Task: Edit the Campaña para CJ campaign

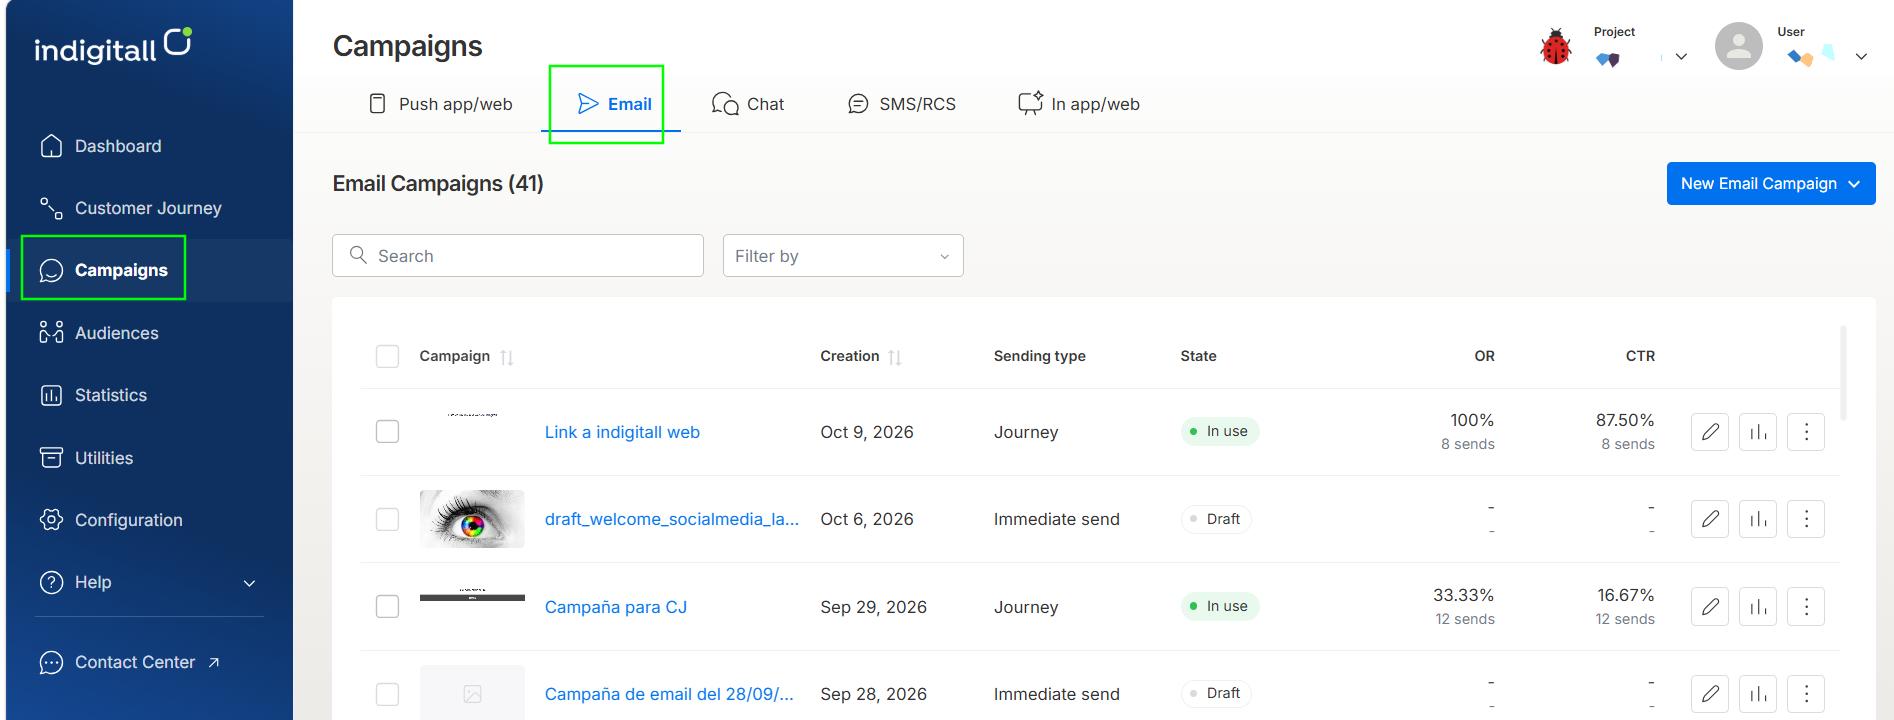Action: [1710, 607]
